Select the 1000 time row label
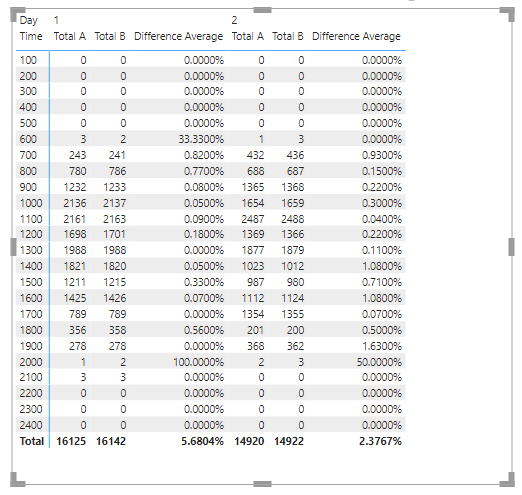This screenshot has width=522, height=495. click(31, 203)
